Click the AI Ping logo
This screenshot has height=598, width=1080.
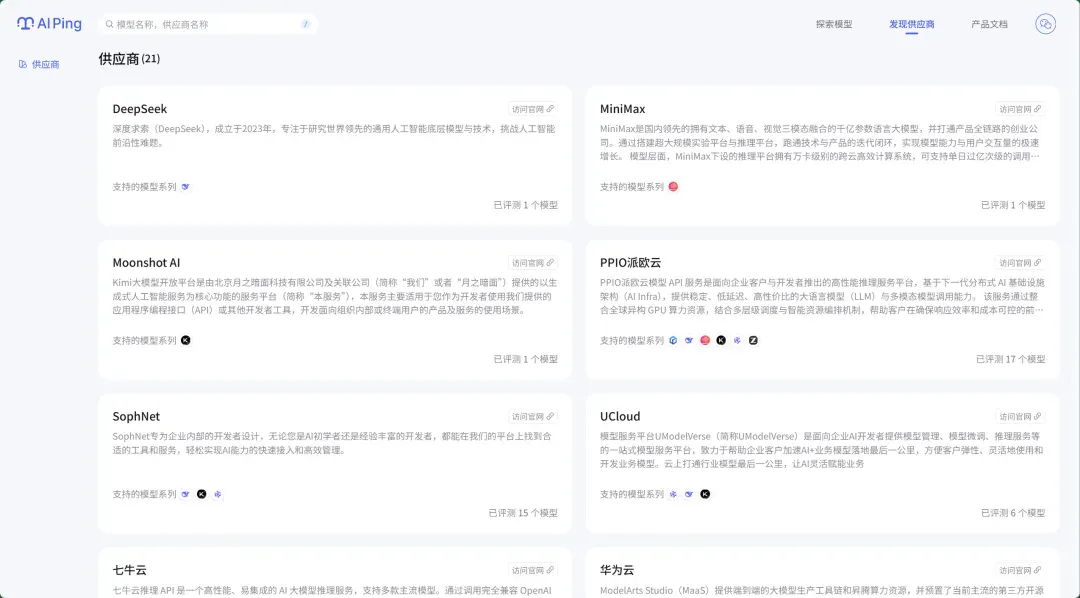tap(50, 23)
